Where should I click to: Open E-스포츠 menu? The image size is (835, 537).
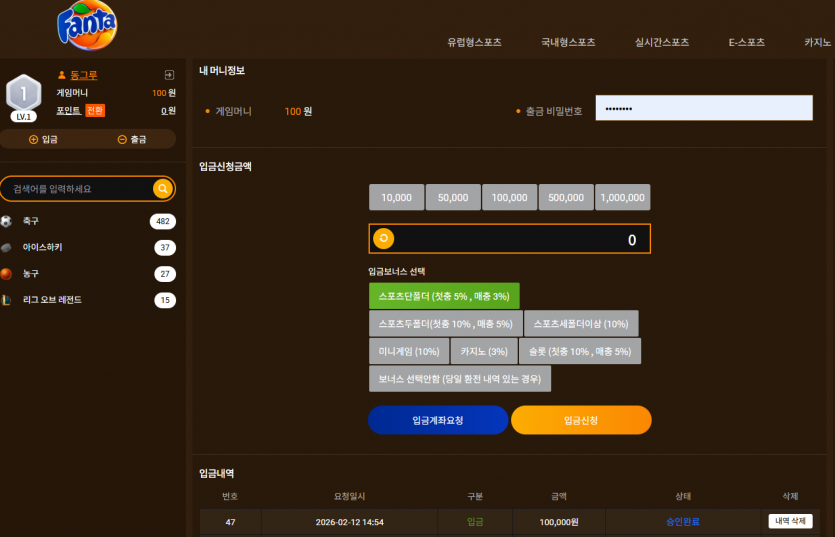pyautogui.click(x=747, y=42)
